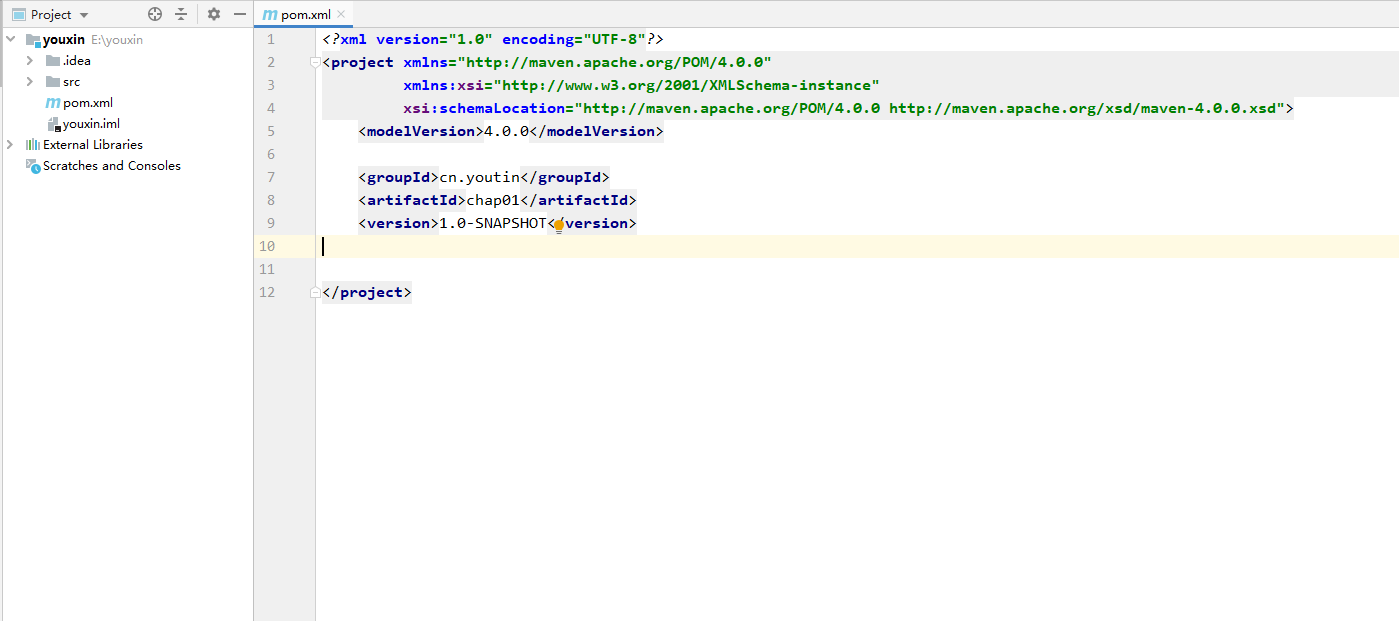
Task: Select Scratches and Consoles
Action: tap(112, 166)
